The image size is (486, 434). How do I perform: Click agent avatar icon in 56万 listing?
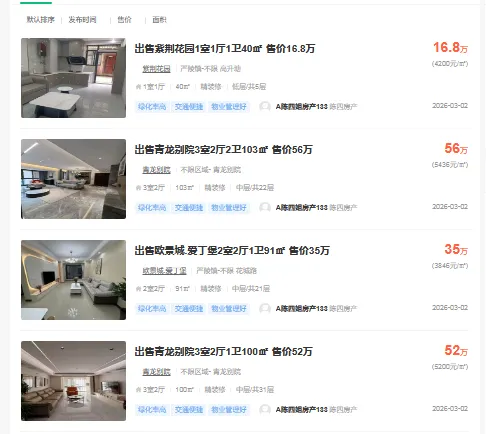265,208
